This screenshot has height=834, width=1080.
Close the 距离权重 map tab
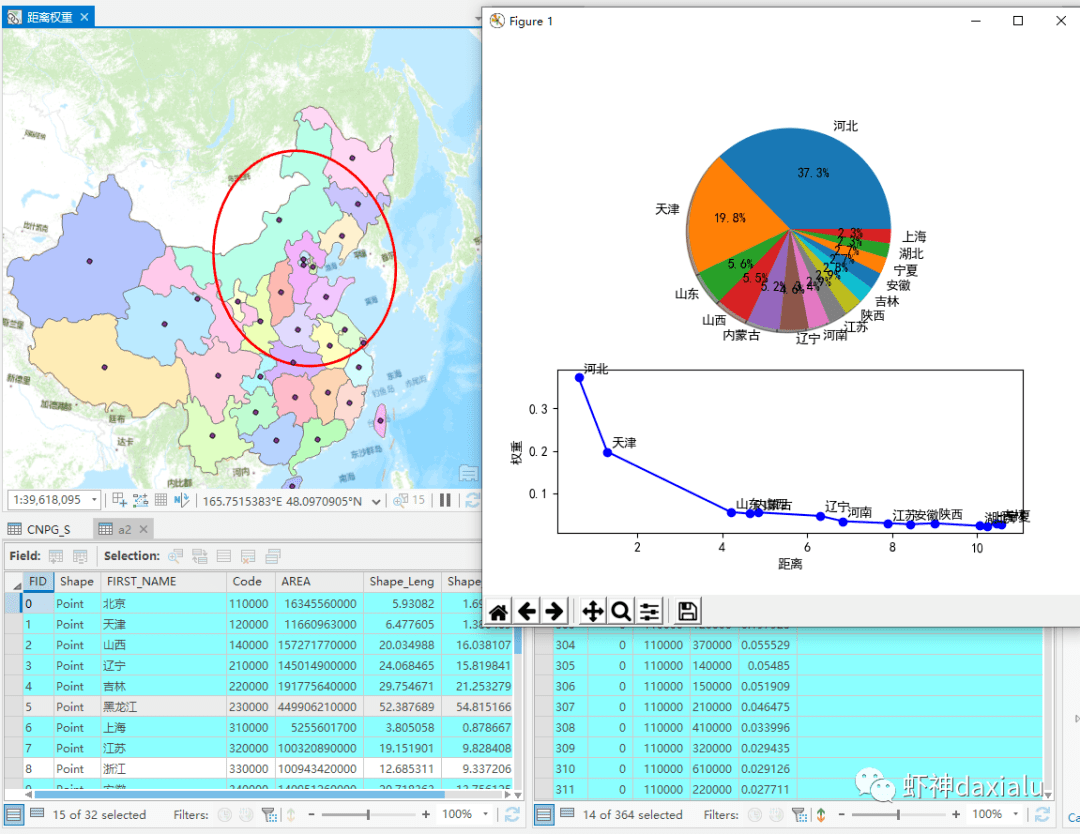pos(84,17)
